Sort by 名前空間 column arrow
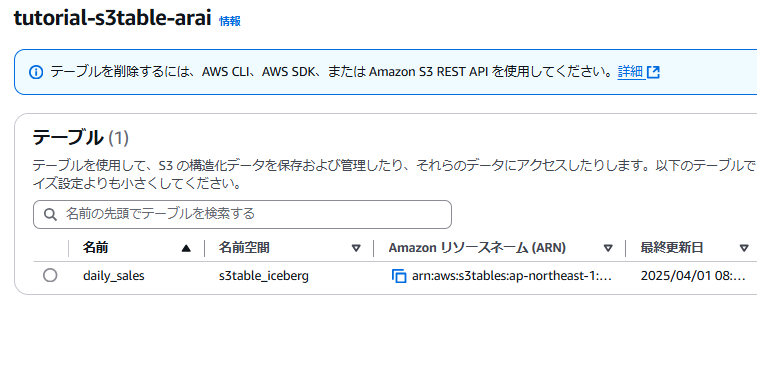The height and width of the screenshot is (368, 757). pos(356,249)
